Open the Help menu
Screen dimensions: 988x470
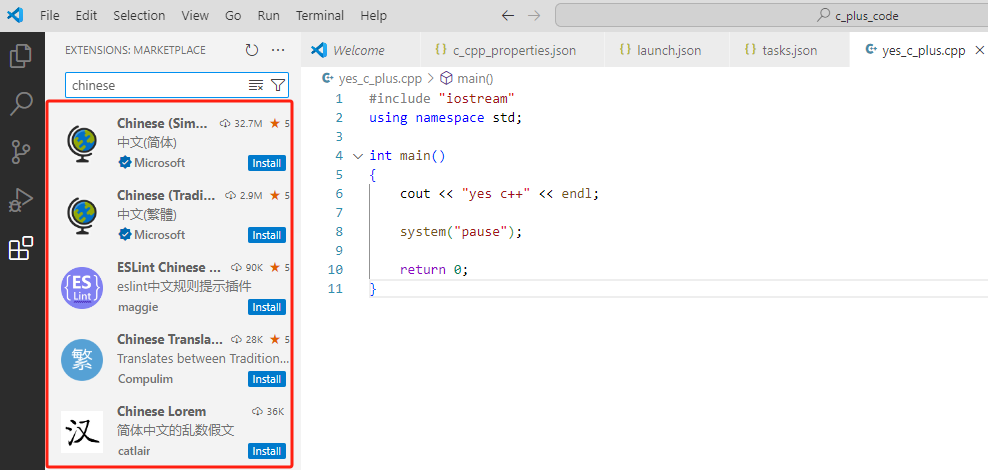374,16
